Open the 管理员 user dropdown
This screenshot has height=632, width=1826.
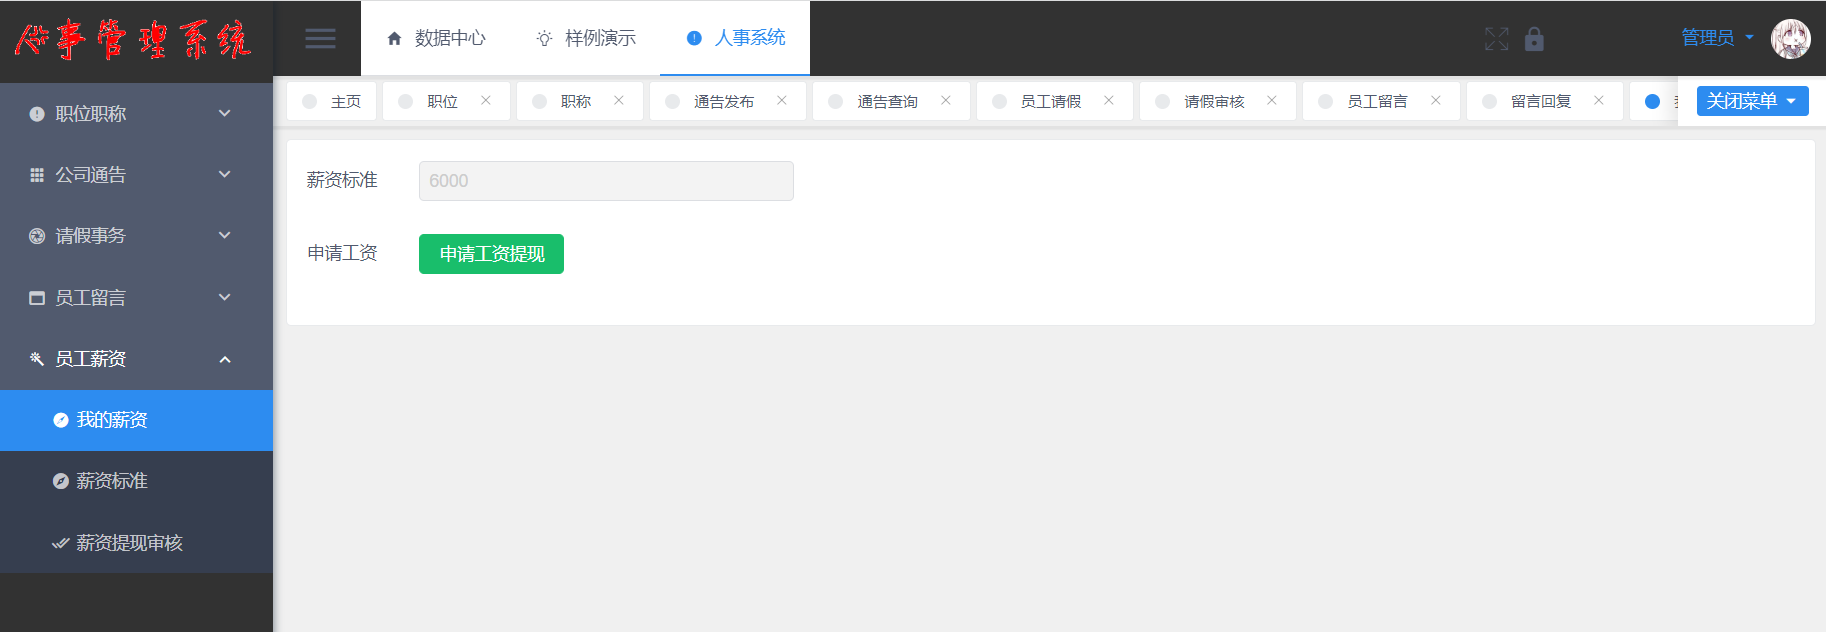tap(1718, 38)
